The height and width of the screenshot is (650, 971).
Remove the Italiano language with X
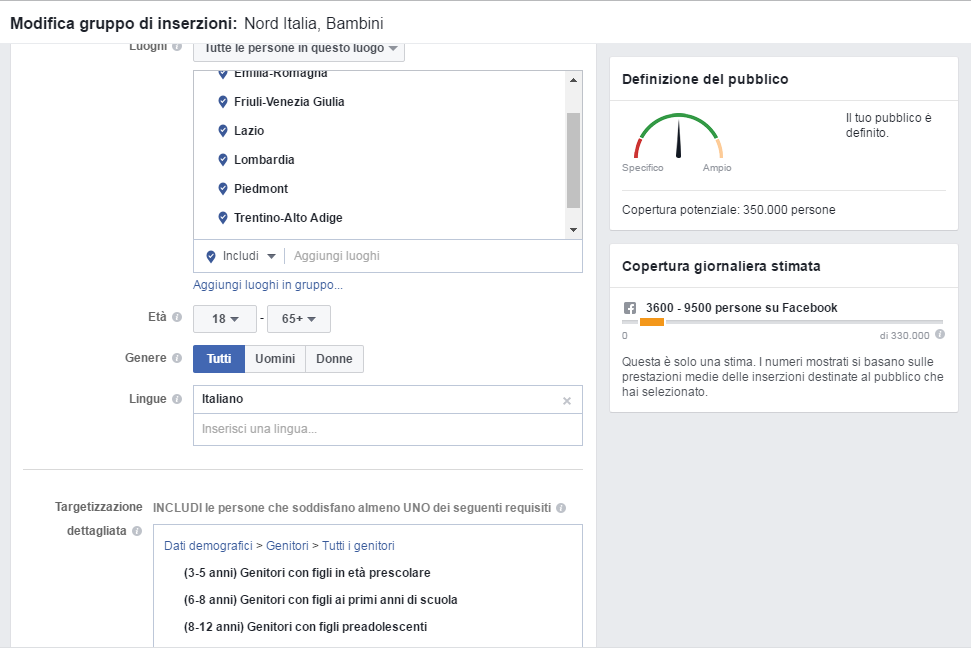[567, 401]
